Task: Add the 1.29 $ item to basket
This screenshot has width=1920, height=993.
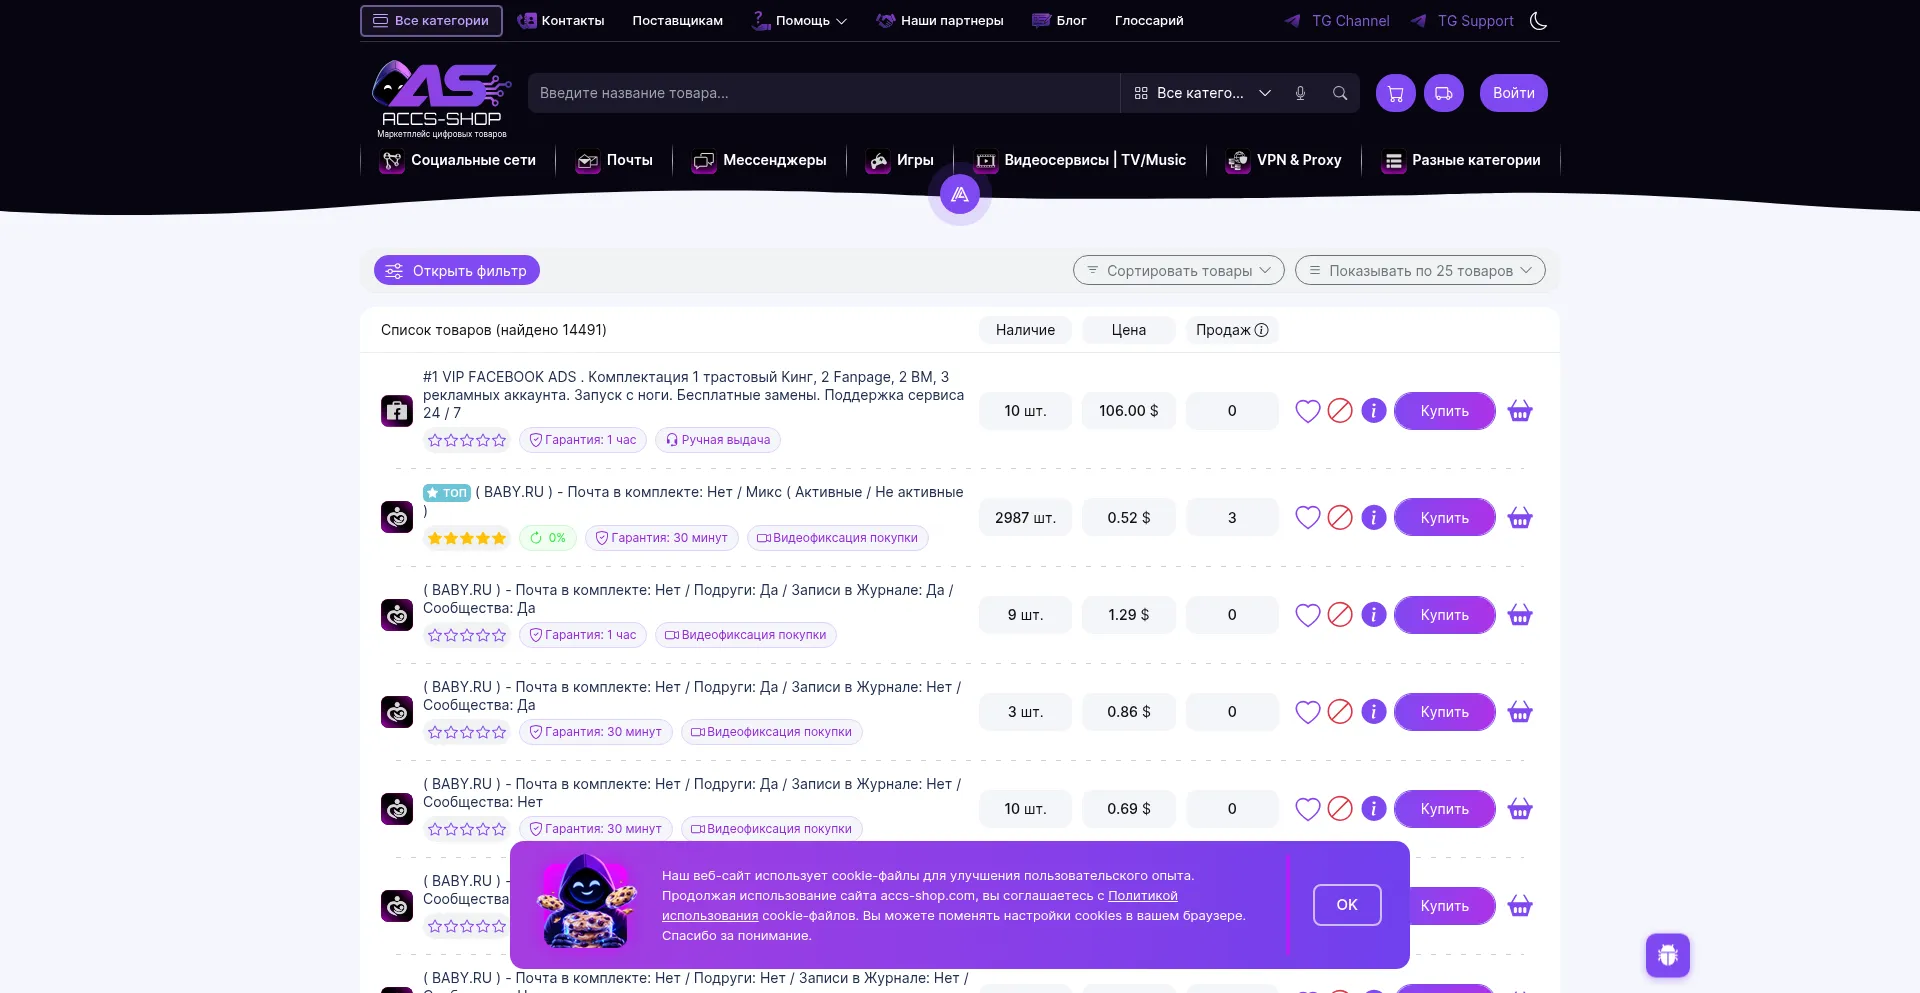Action: [1520, 615]
